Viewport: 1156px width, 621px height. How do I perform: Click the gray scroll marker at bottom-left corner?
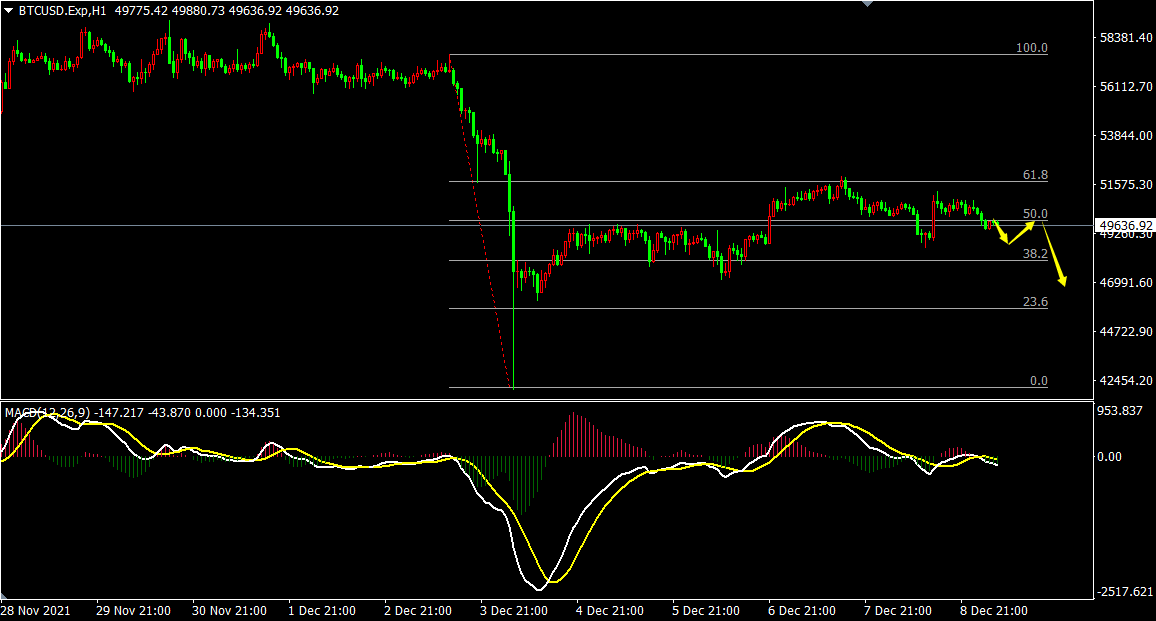pos(4,596)
